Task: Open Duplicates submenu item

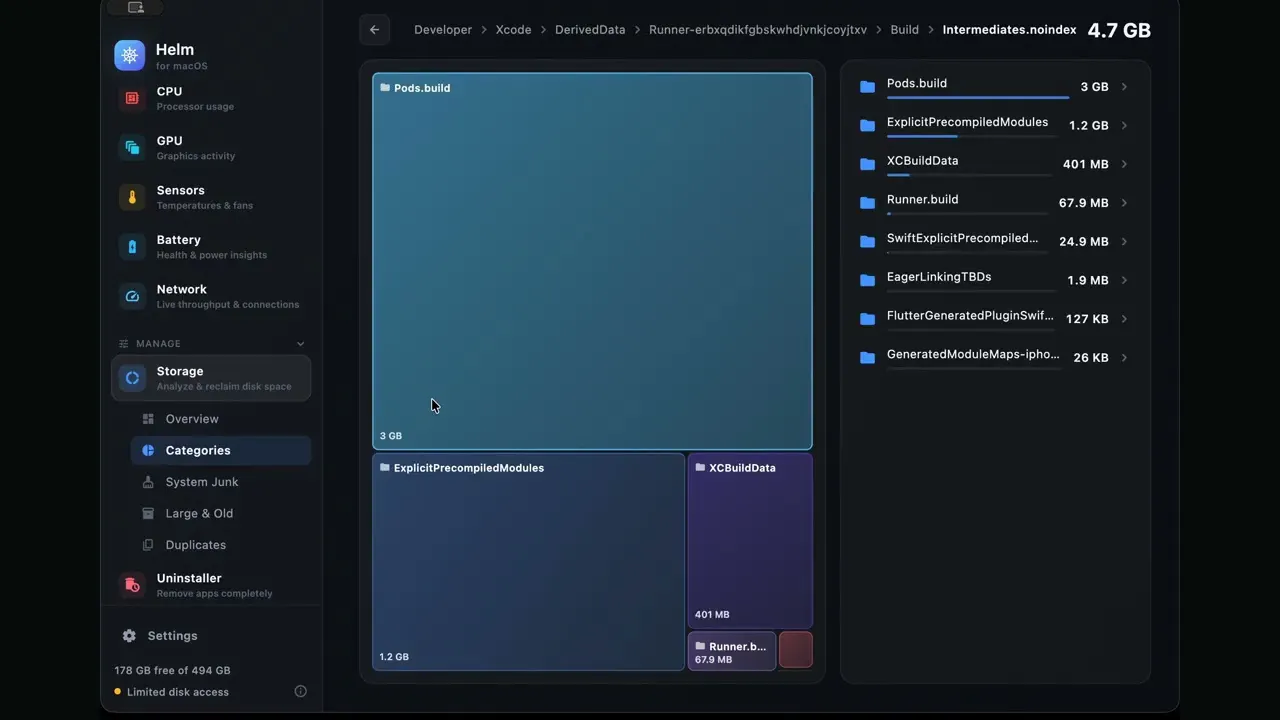Action: point(221,545)
